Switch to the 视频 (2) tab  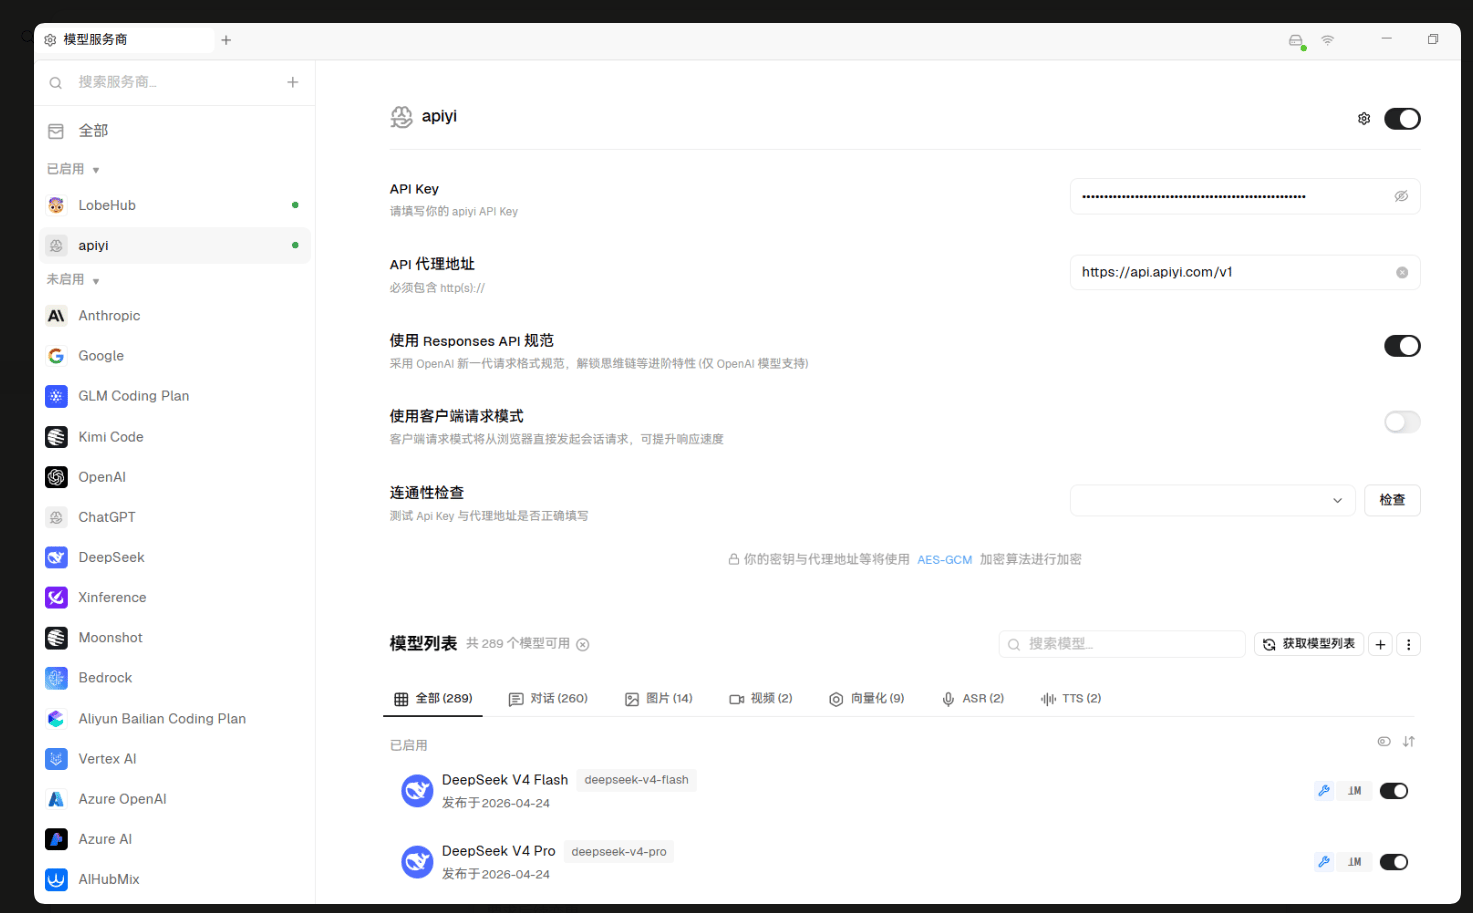click(761, 699)
